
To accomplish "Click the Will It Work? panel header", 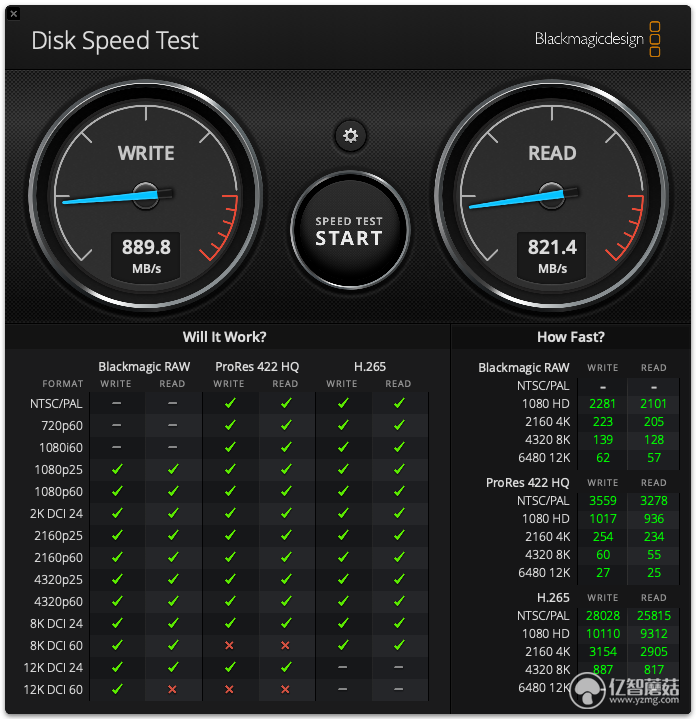I will tap(225, 337).
